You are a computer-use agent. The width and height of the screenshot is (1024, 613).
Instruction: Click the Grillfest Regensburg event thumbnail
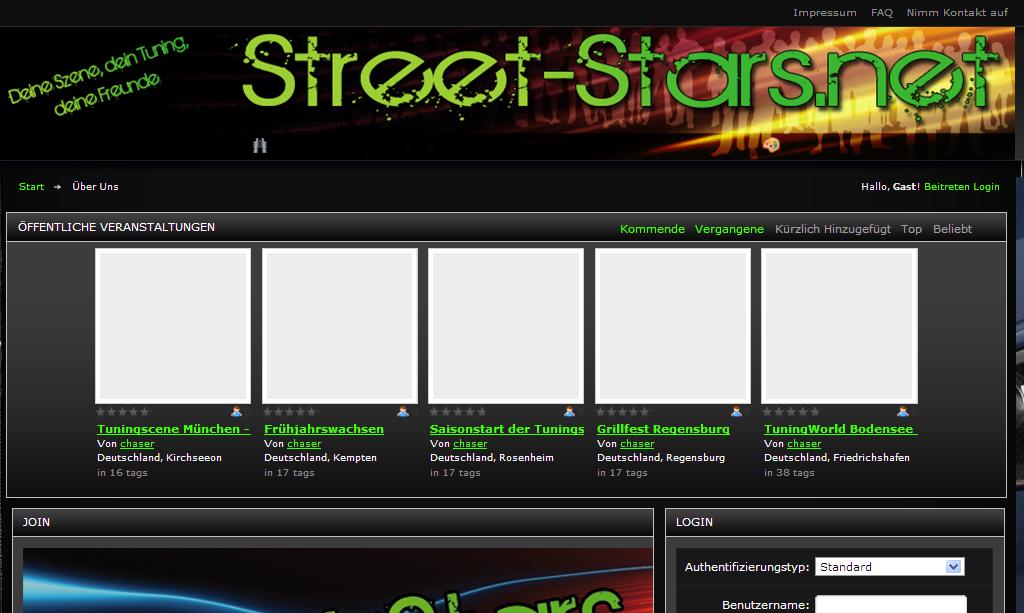tap(673, 326)
